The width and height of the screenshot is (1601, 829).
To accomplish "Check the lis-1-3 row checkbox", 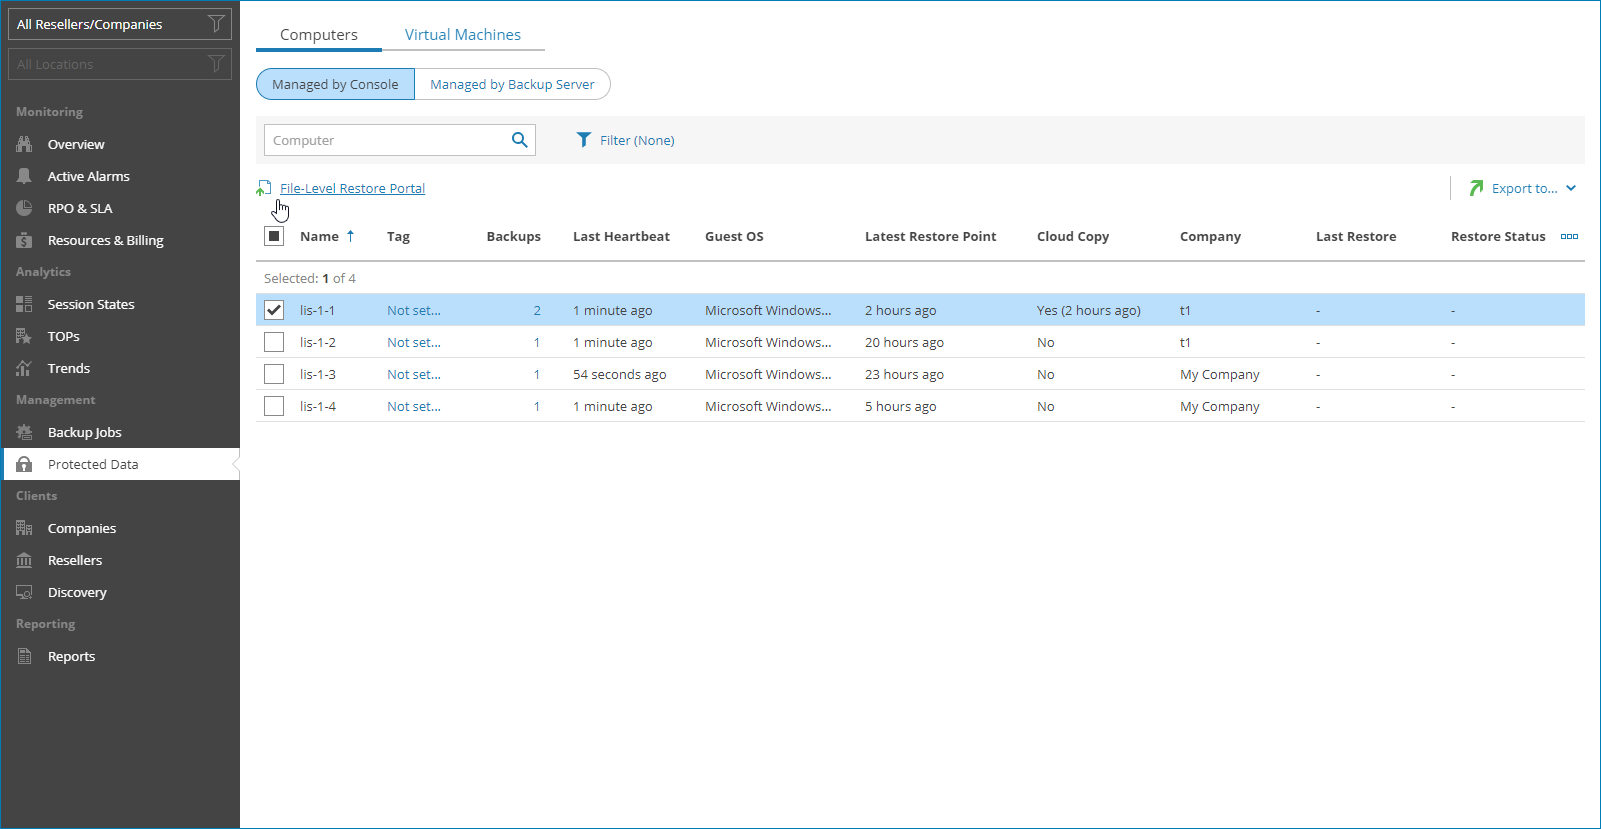I will (x=274, y=374).
